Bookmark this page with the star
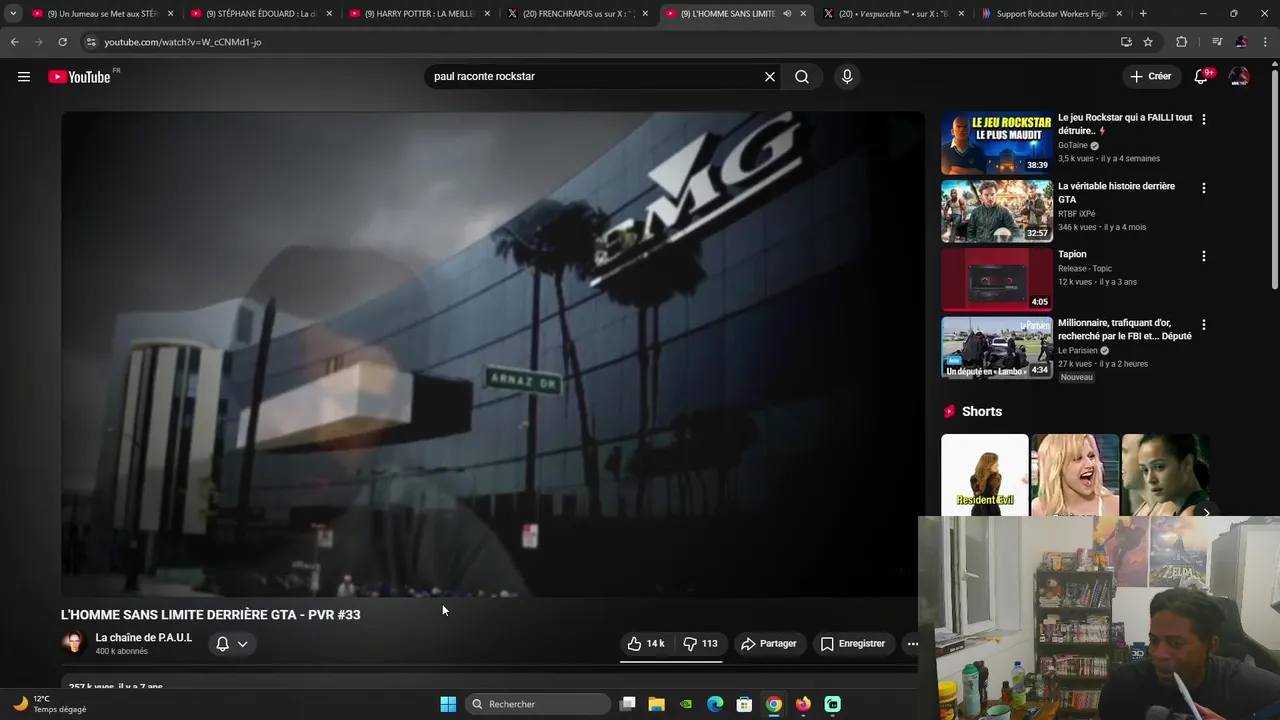This screenshot has width=1280, height=720. tap(1148, 42)
